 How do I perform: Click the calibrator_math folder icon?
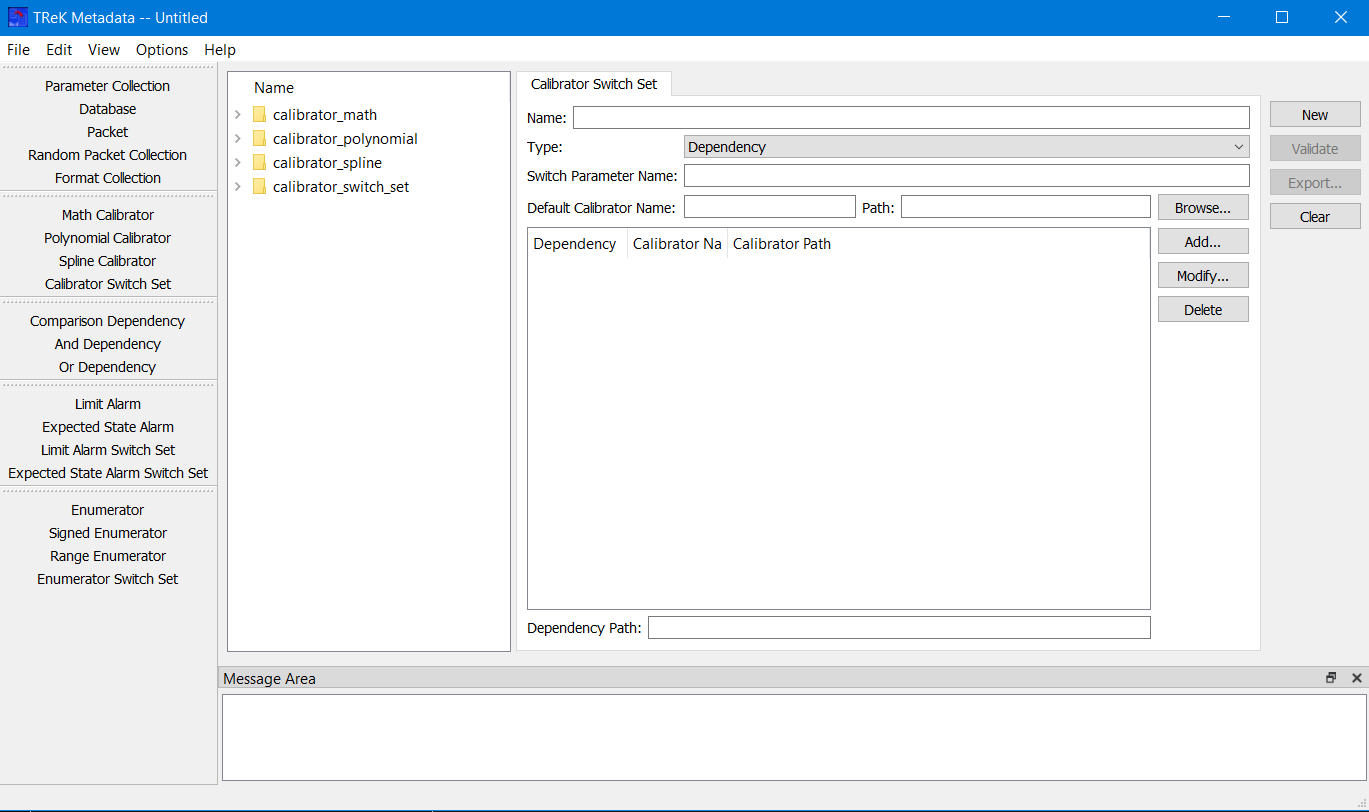point(260,115)
